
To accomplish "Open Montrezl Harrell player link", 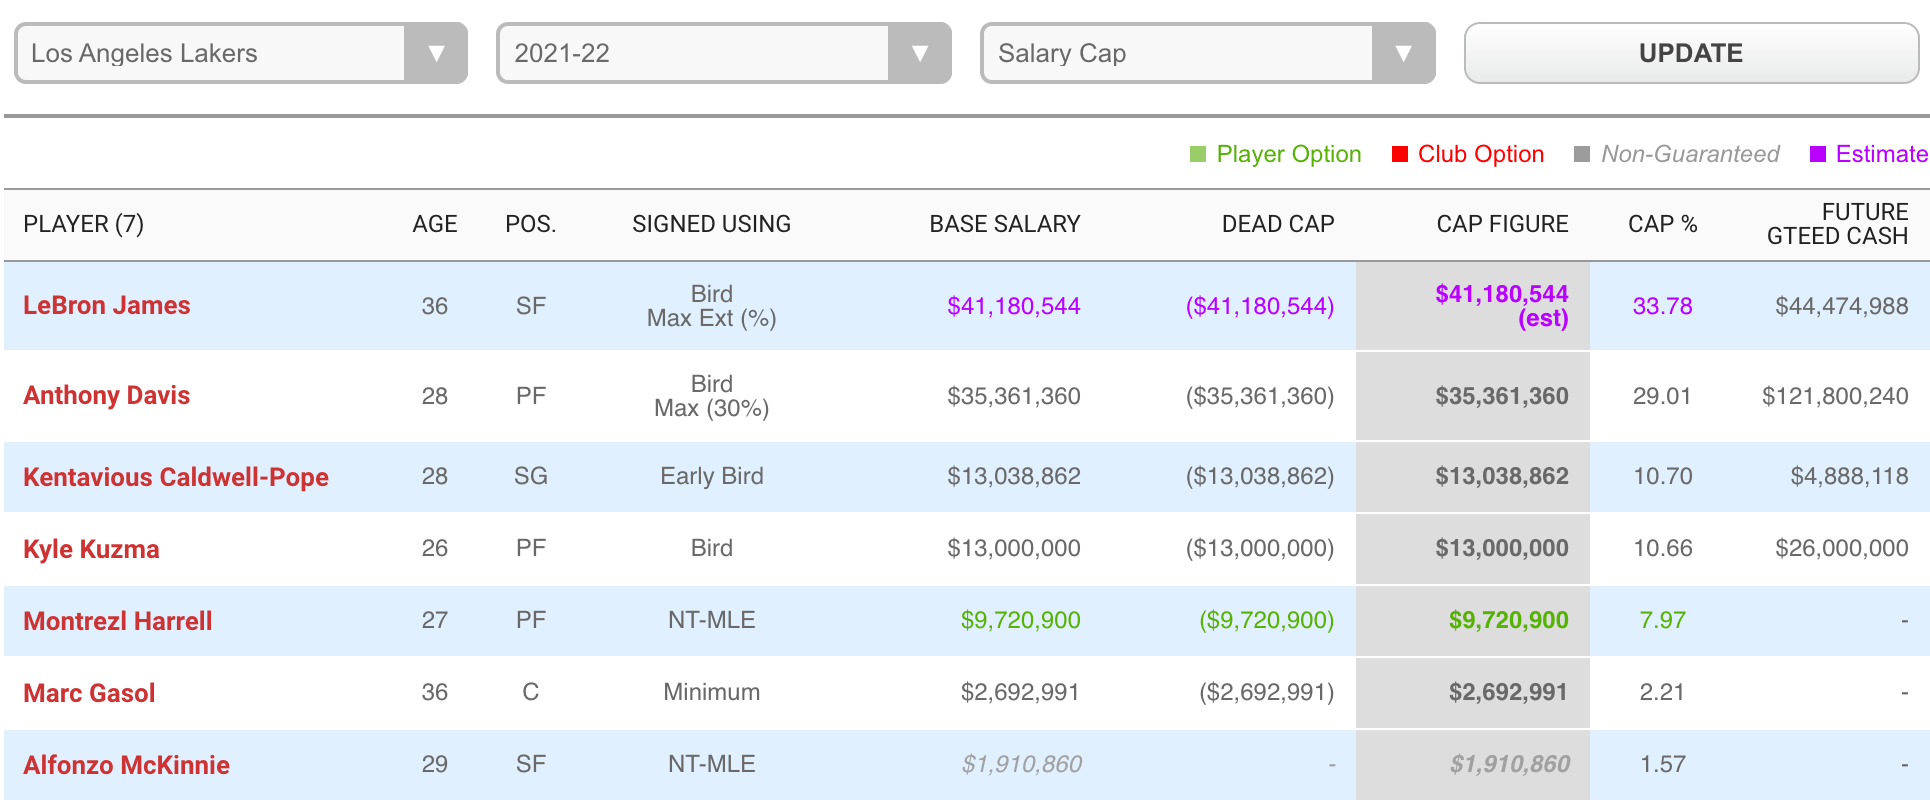I will click(x=118, y=621).
